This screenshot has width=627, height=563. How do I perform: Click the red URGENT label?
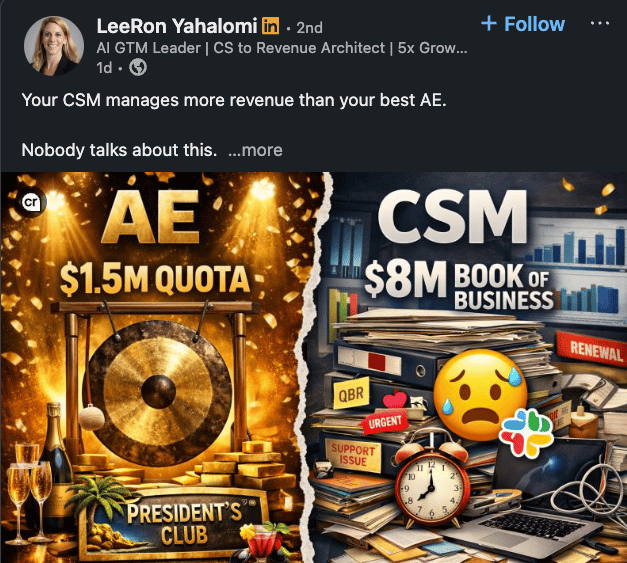click(385, 422)
